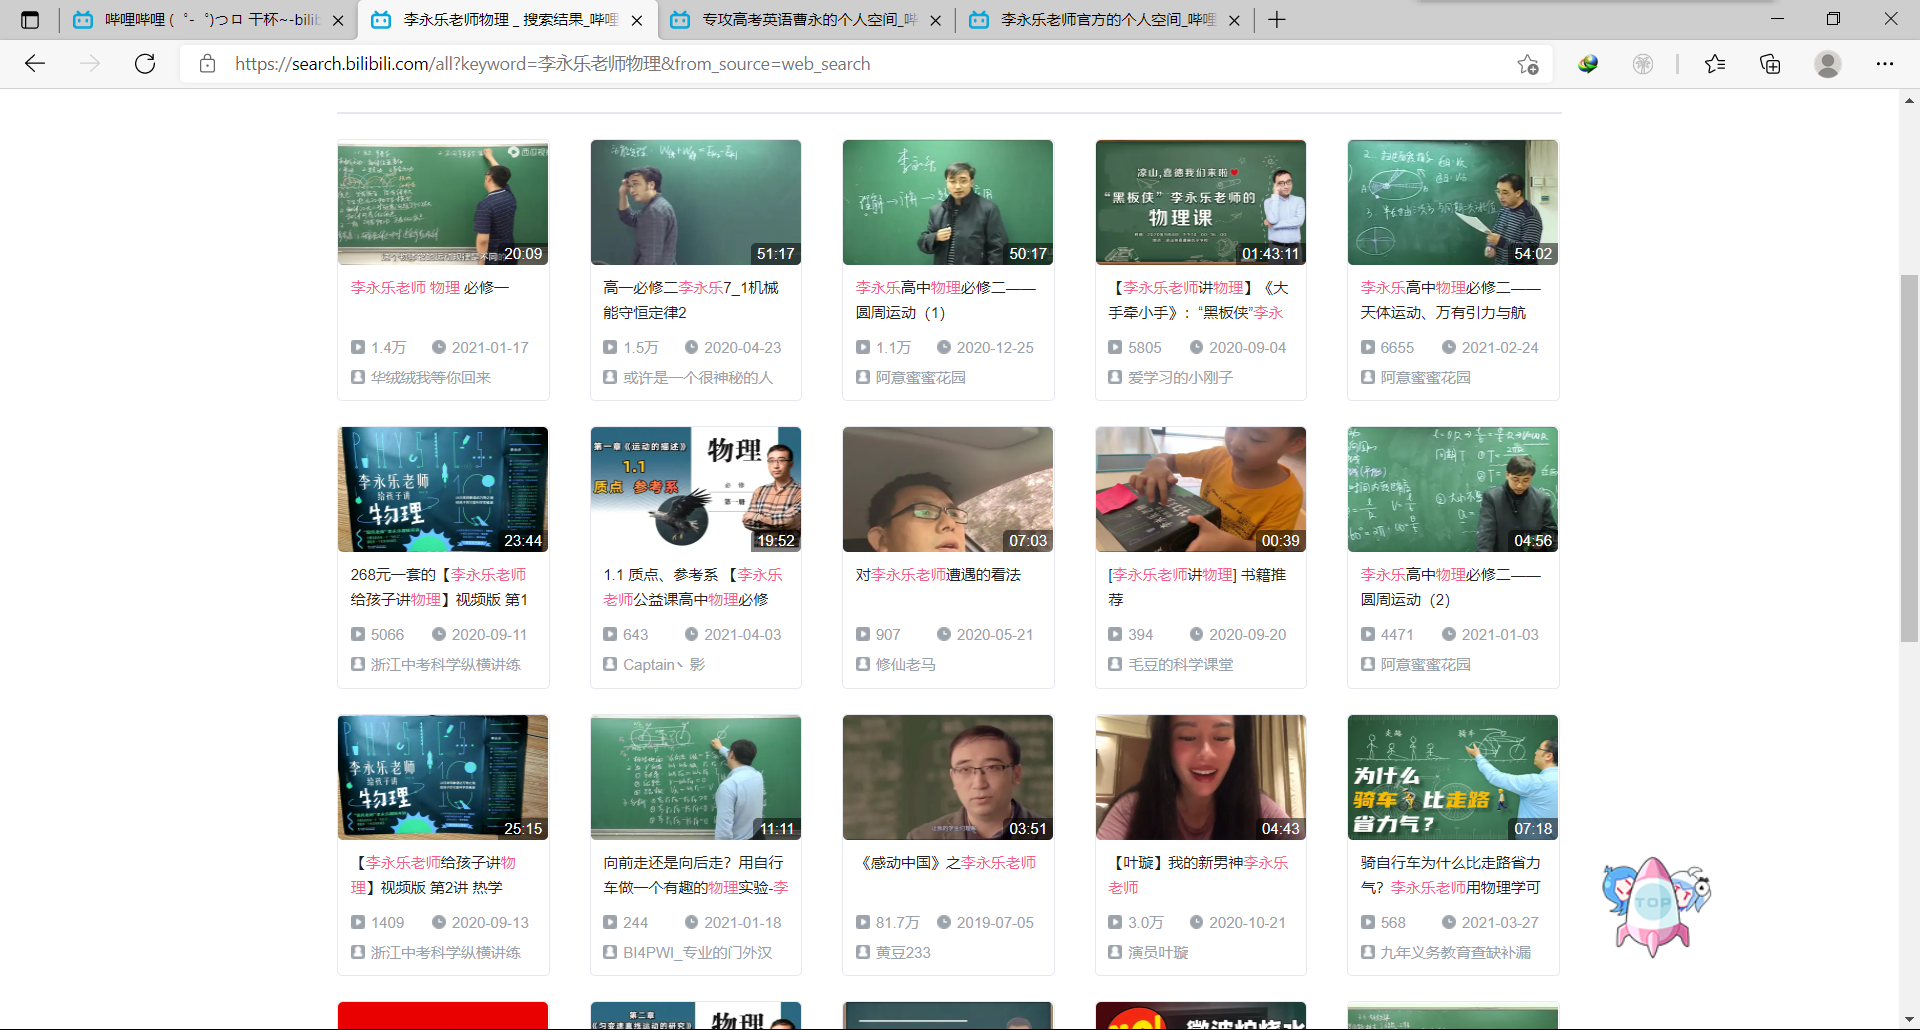Open the 50:17 圆周运动（1）video thumbnail

pos(948,202)
